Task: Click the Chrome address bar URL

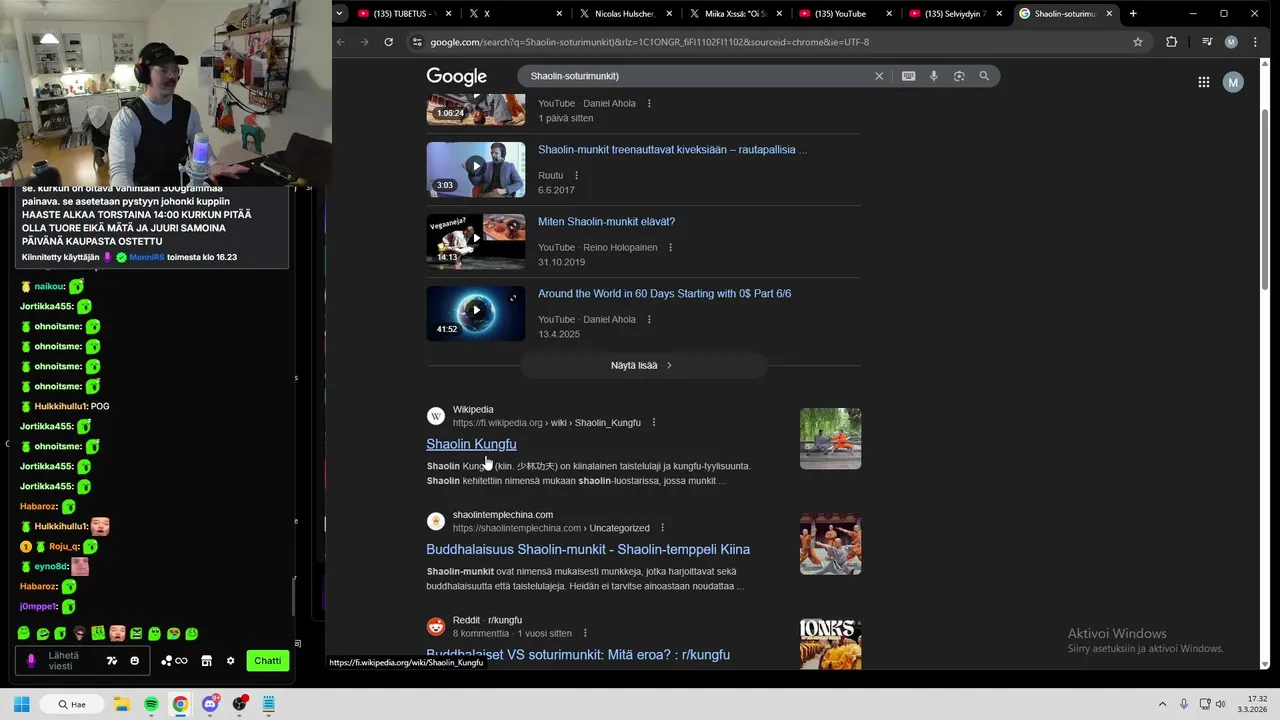Action: pyautogui.click(x=649, y=42)
